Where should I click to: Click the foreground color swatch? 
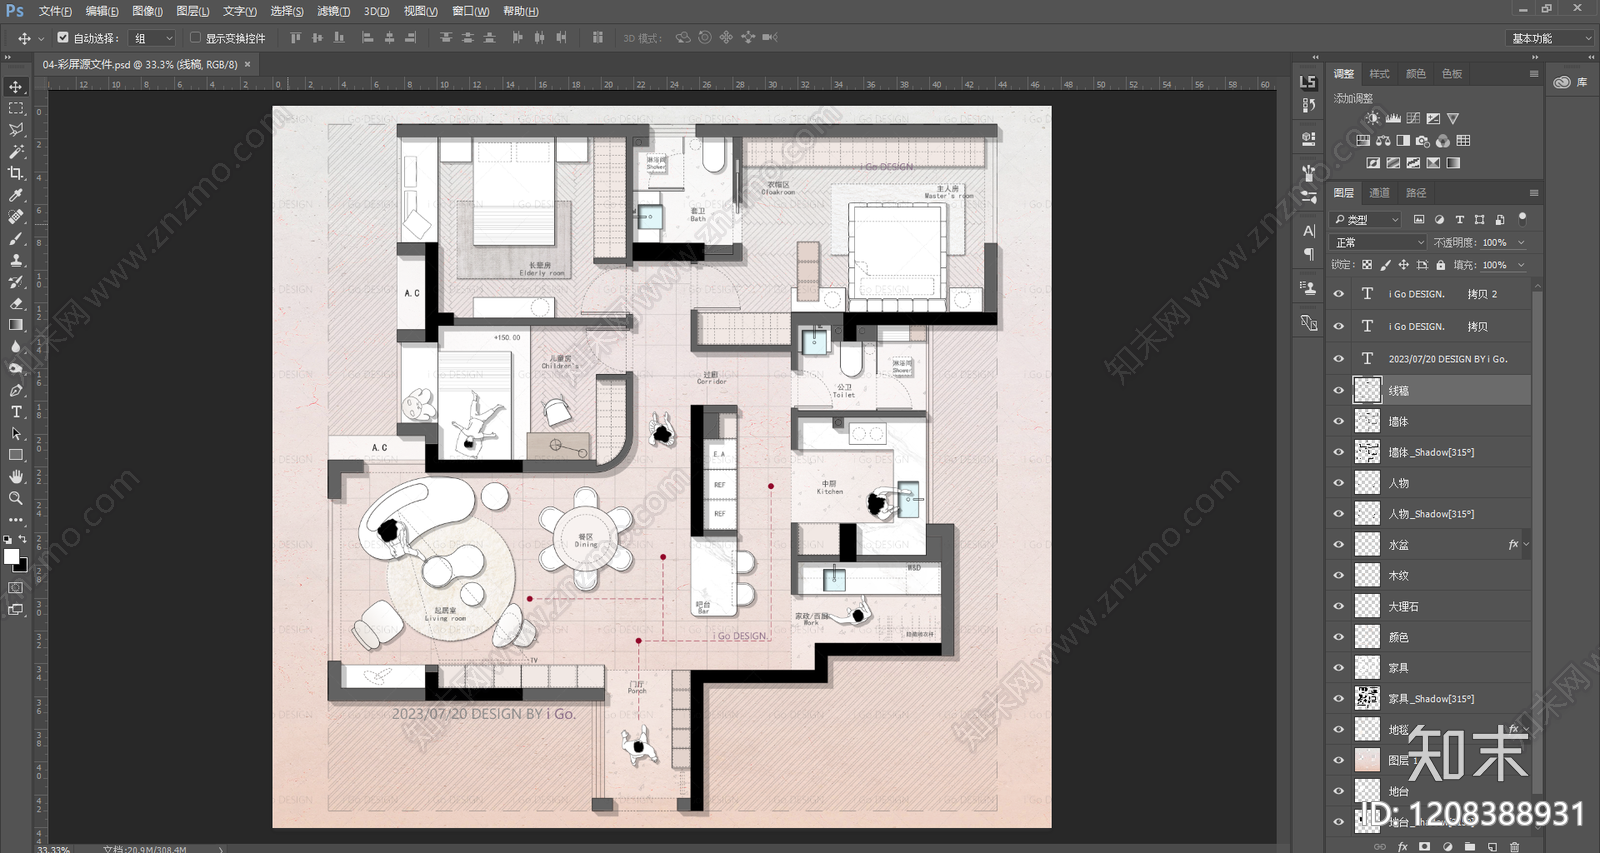click(x=11, y=557)
